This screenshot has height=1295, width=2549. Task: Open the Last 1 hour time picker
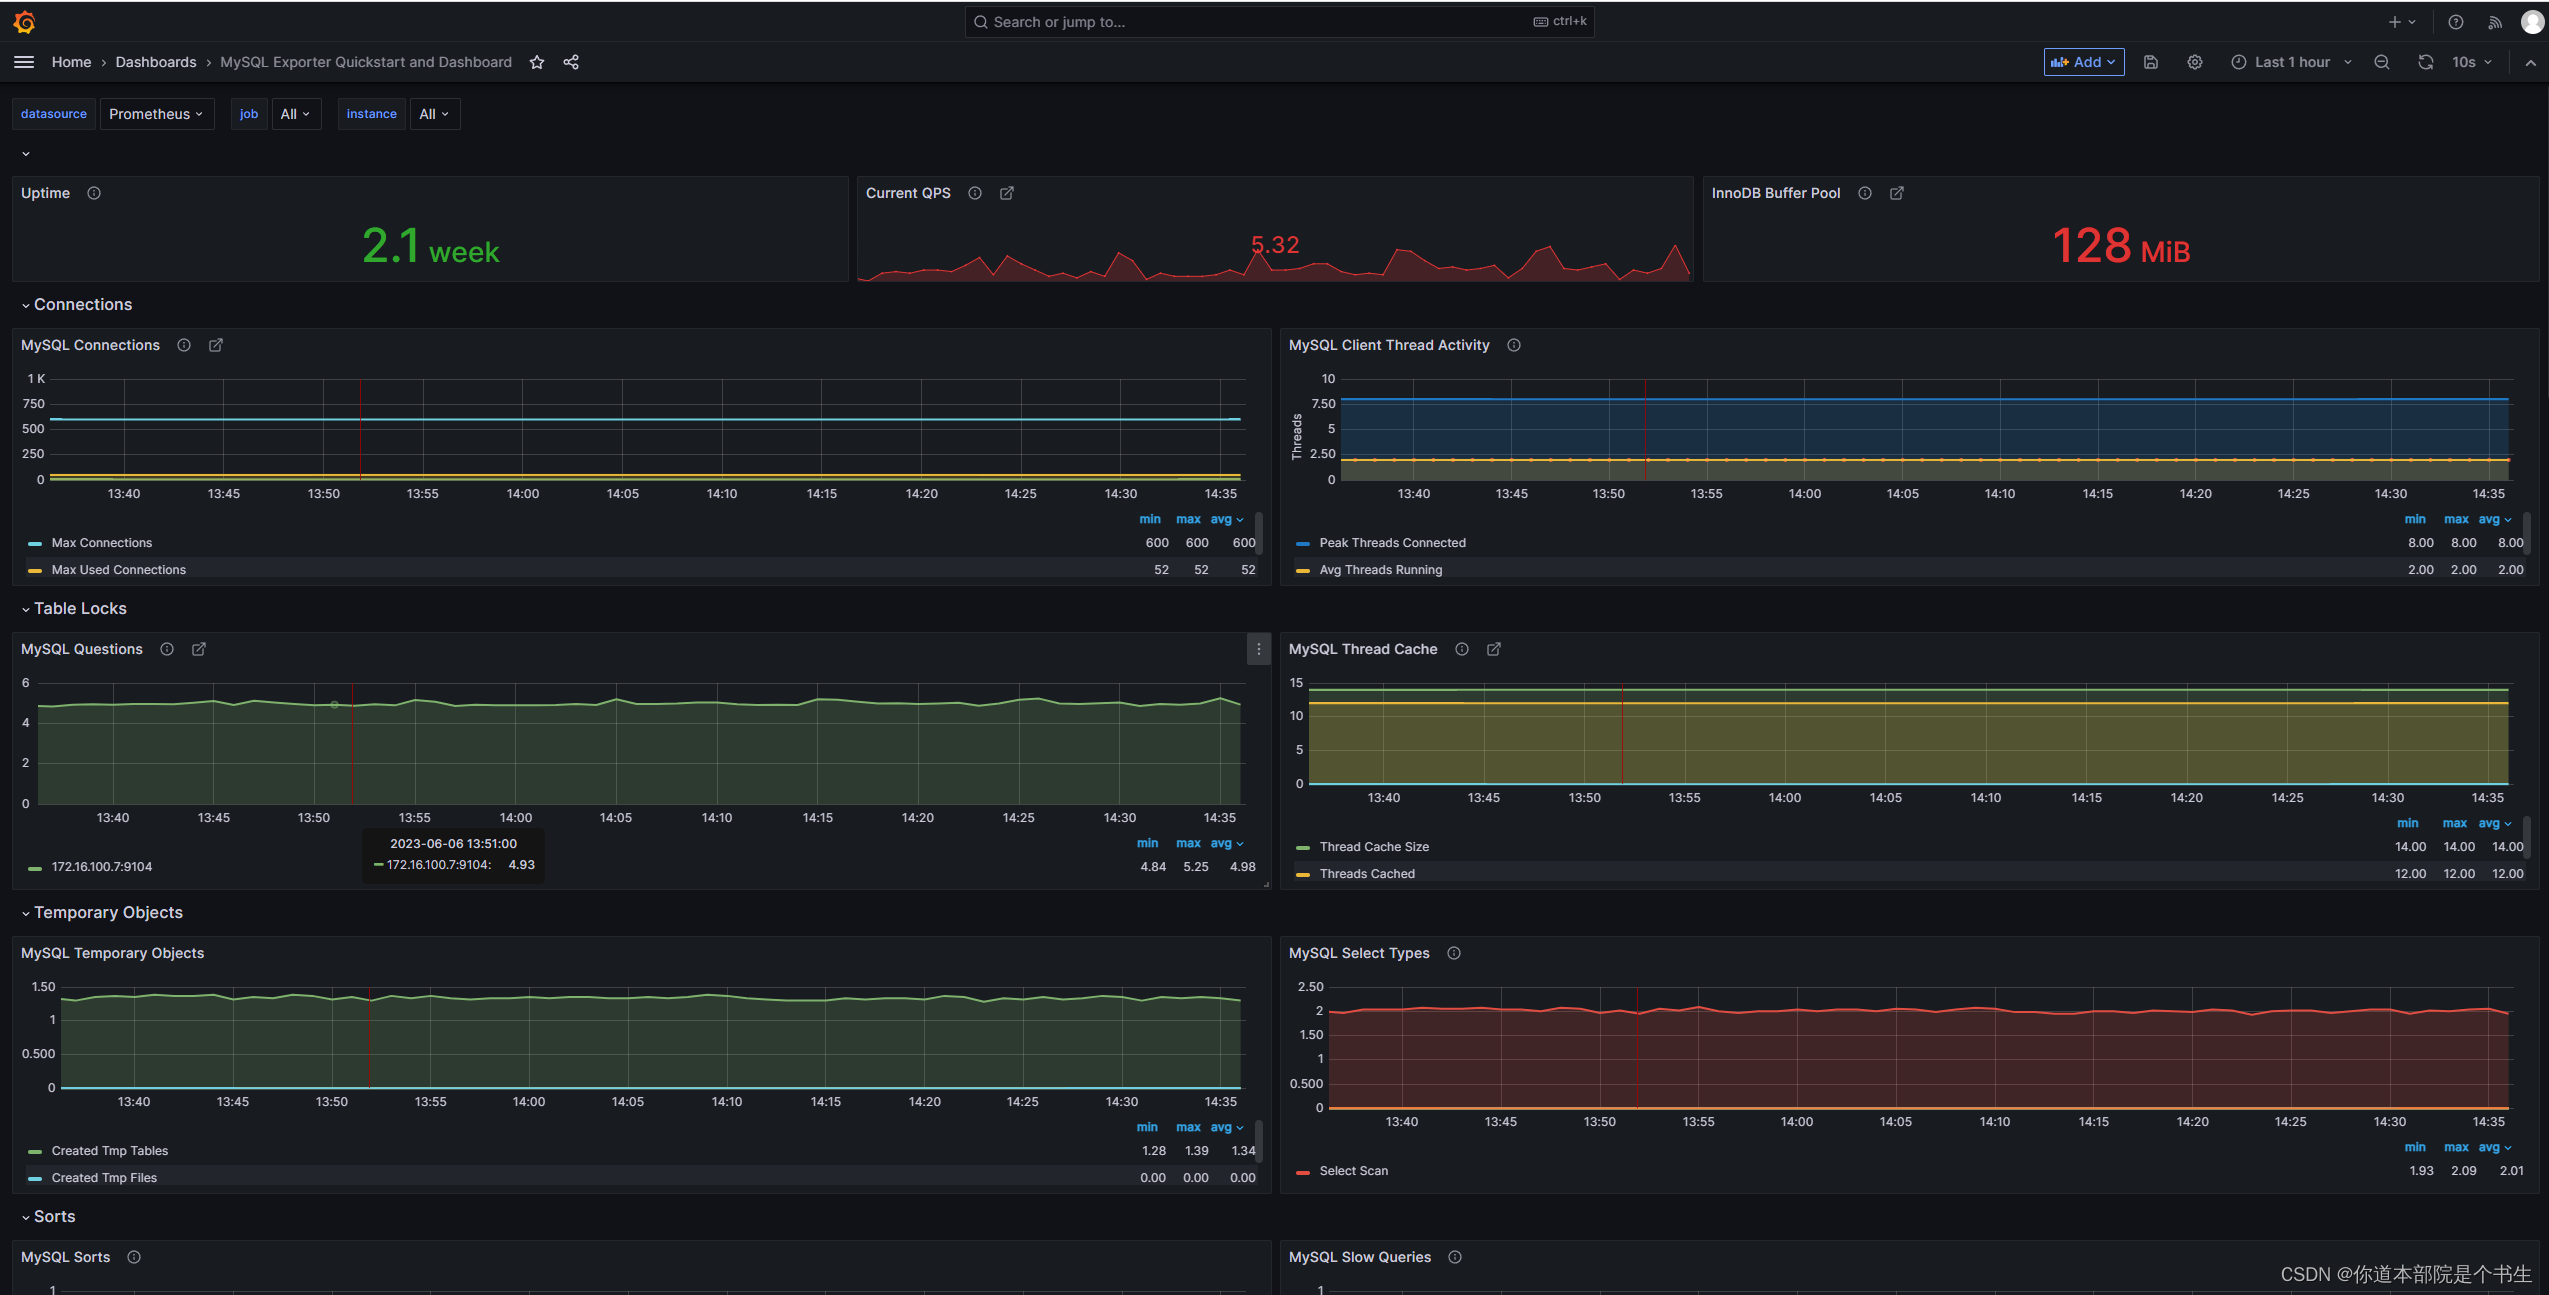2291,62
